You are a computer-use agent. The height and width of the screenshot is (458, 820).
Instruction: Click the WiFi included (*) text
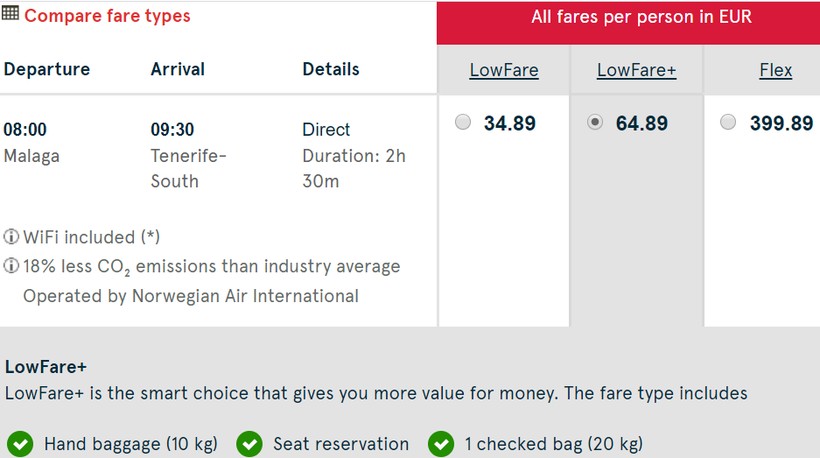pos(91,238)
